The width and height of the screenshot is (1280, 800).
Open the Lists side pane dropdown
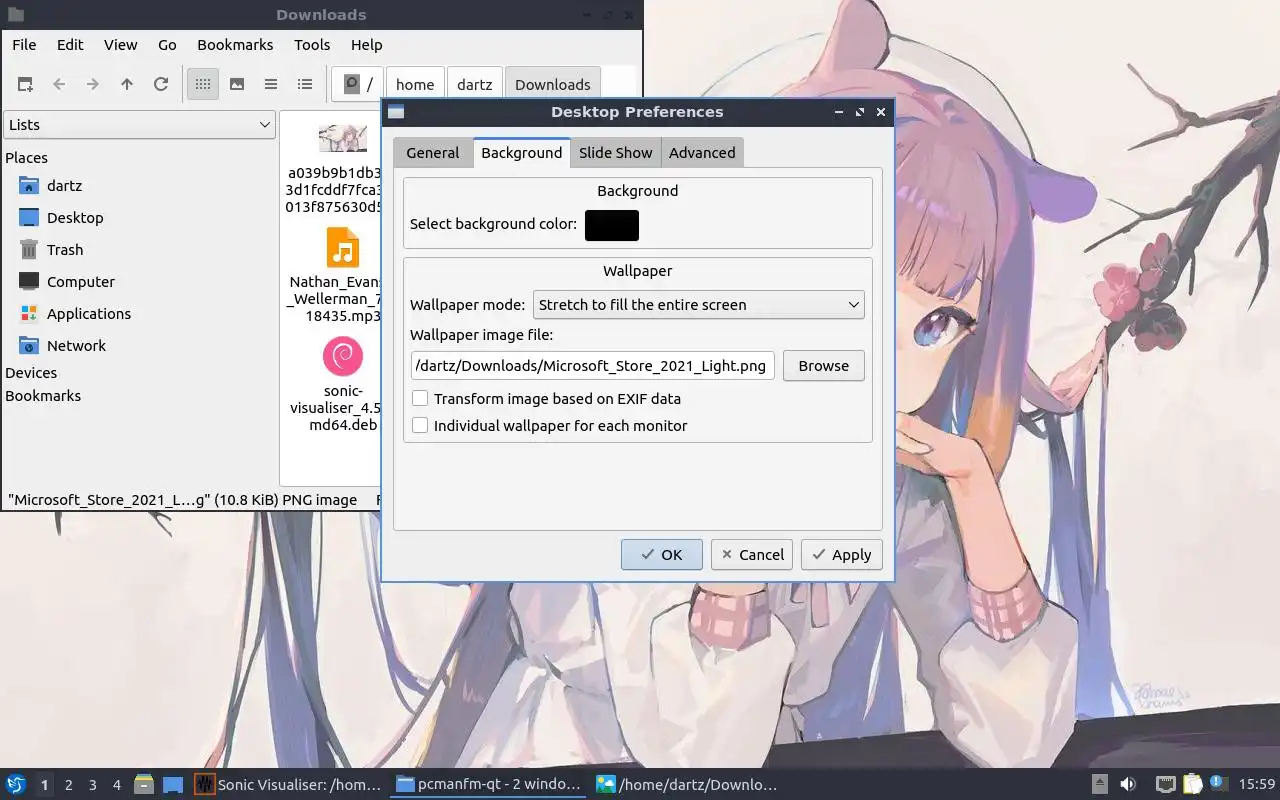(139, 125)
